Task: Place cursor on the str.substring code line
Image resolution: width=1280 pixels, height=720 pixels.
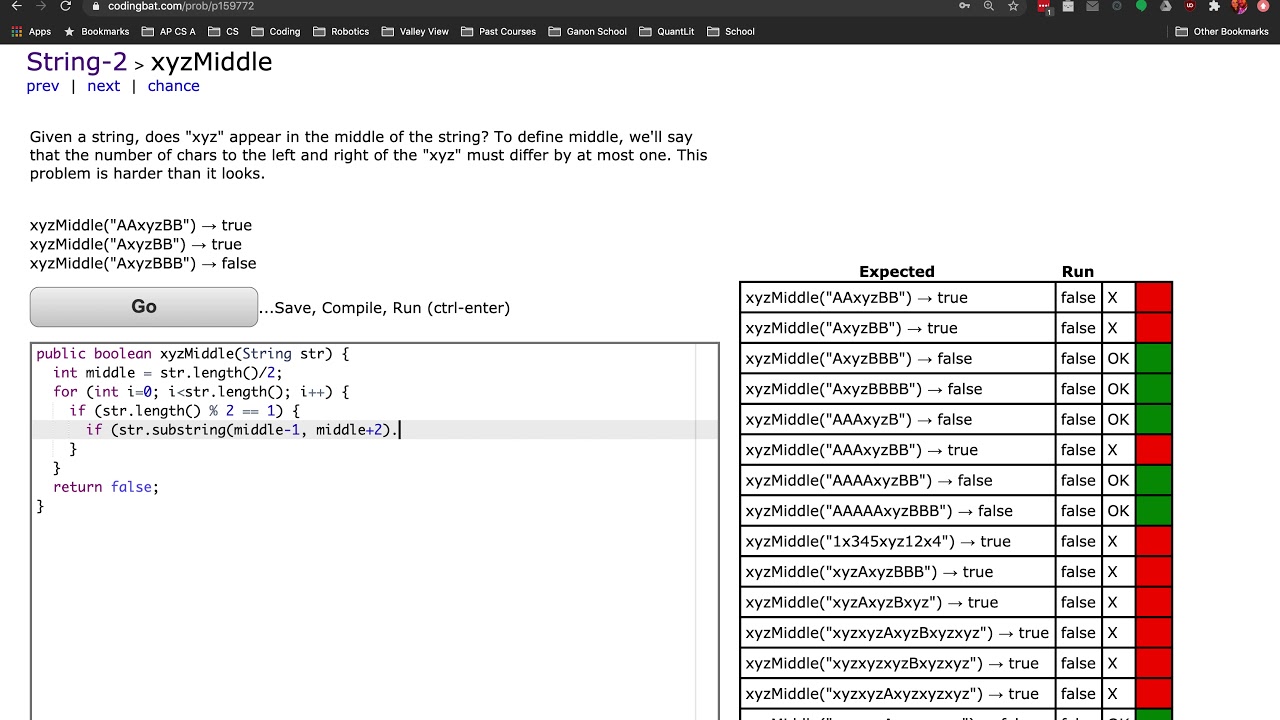Action: [x=243, y=430]
